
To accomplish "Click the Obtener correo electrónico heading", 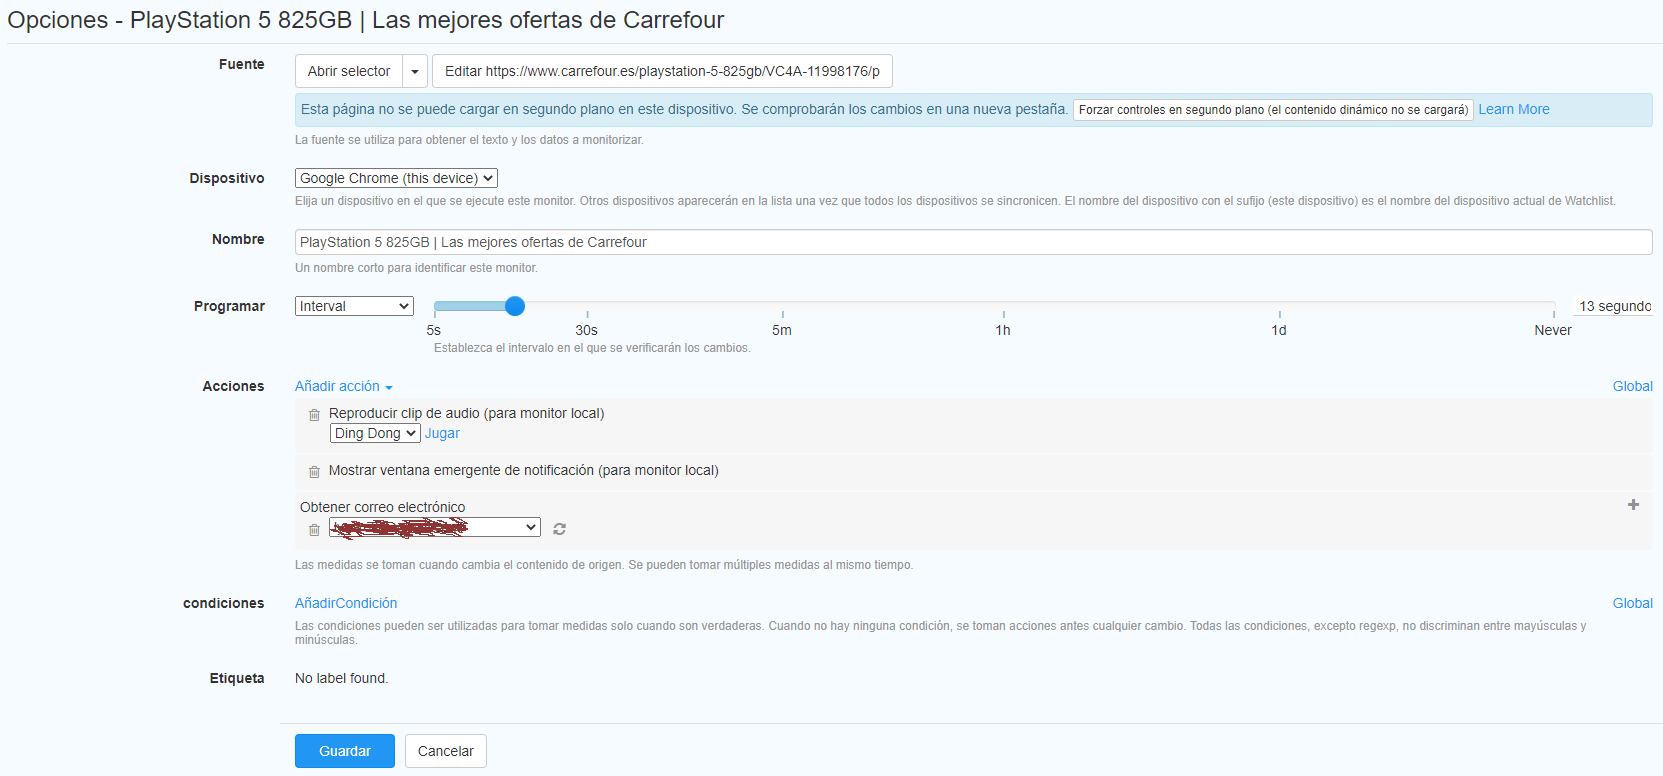I will click(382, 507).
